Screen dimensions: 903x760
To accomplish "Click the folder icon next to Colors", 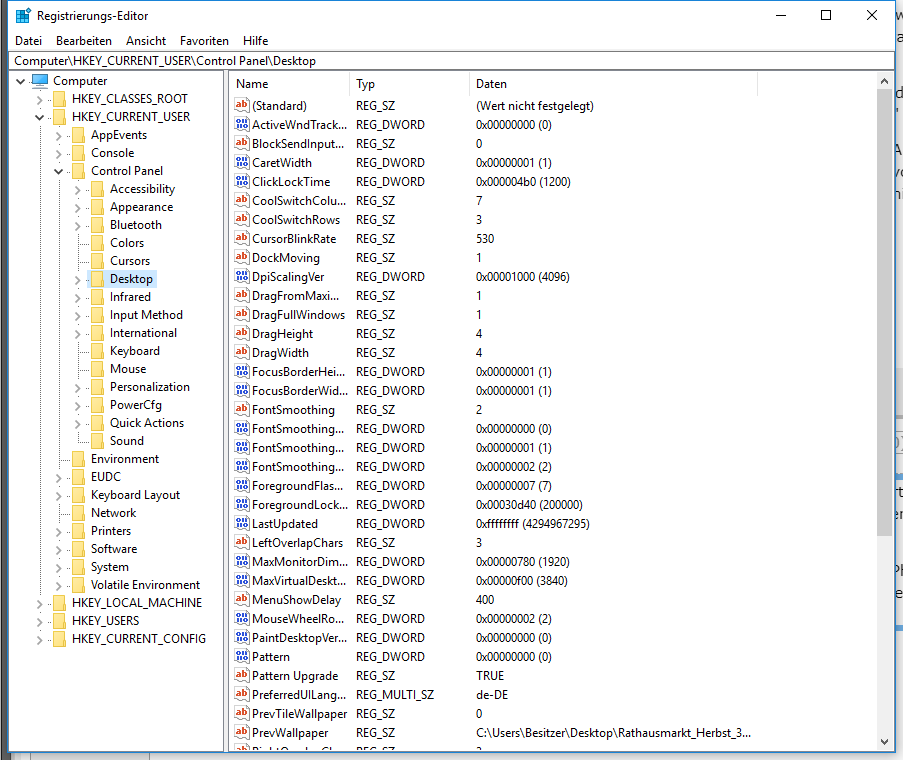I will point(97,243).
